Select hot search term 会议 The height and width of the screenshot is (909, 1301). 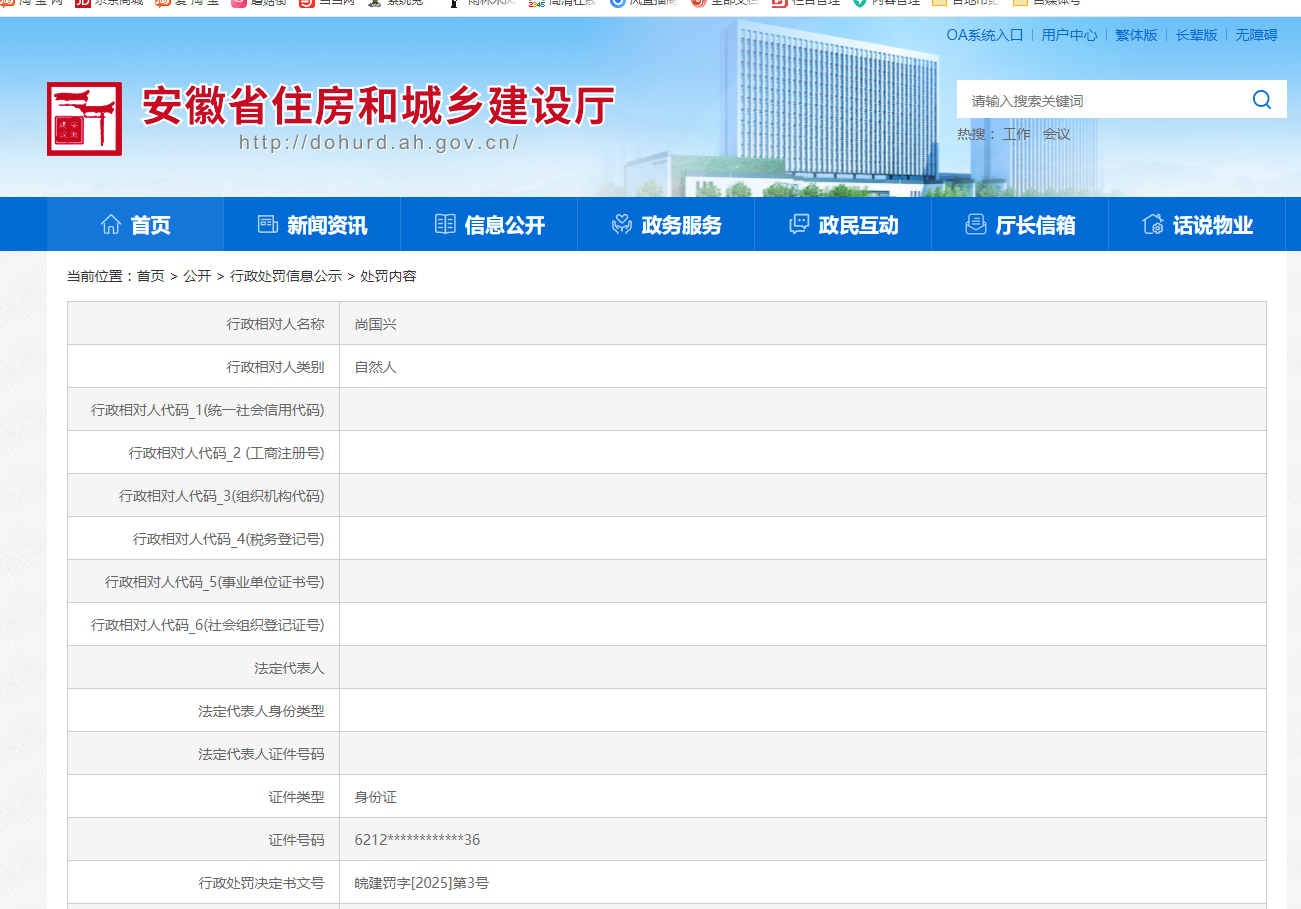(1056, 134)
